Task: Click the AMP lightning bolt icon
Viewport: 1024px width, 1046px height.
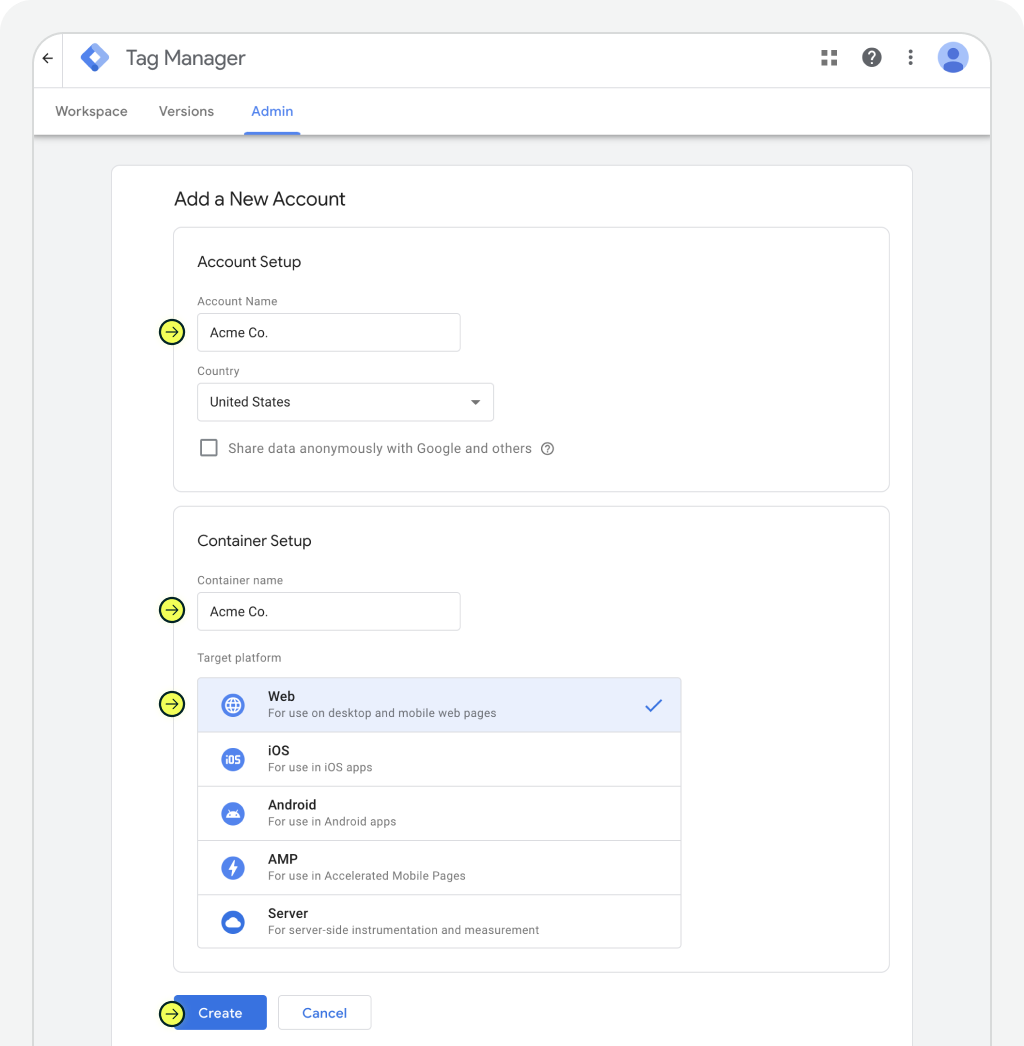Action: 233,868
